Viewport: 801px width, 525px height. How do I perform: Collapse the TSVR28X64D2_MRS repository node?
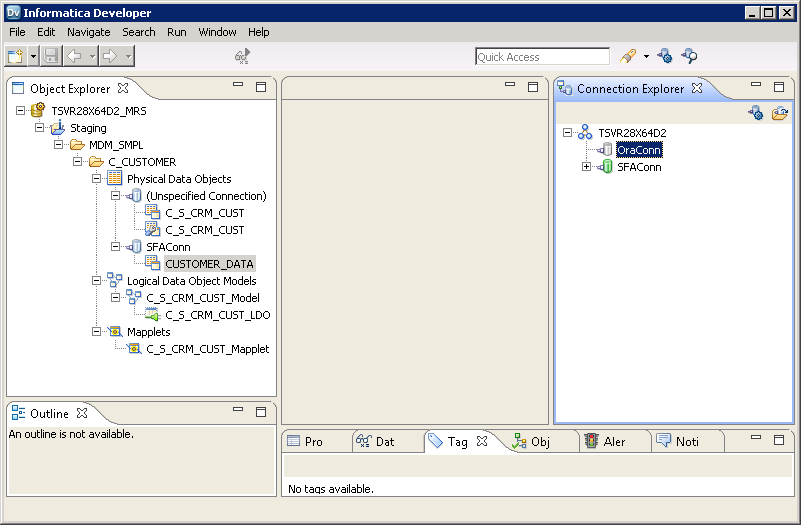[x=20, y=110]
